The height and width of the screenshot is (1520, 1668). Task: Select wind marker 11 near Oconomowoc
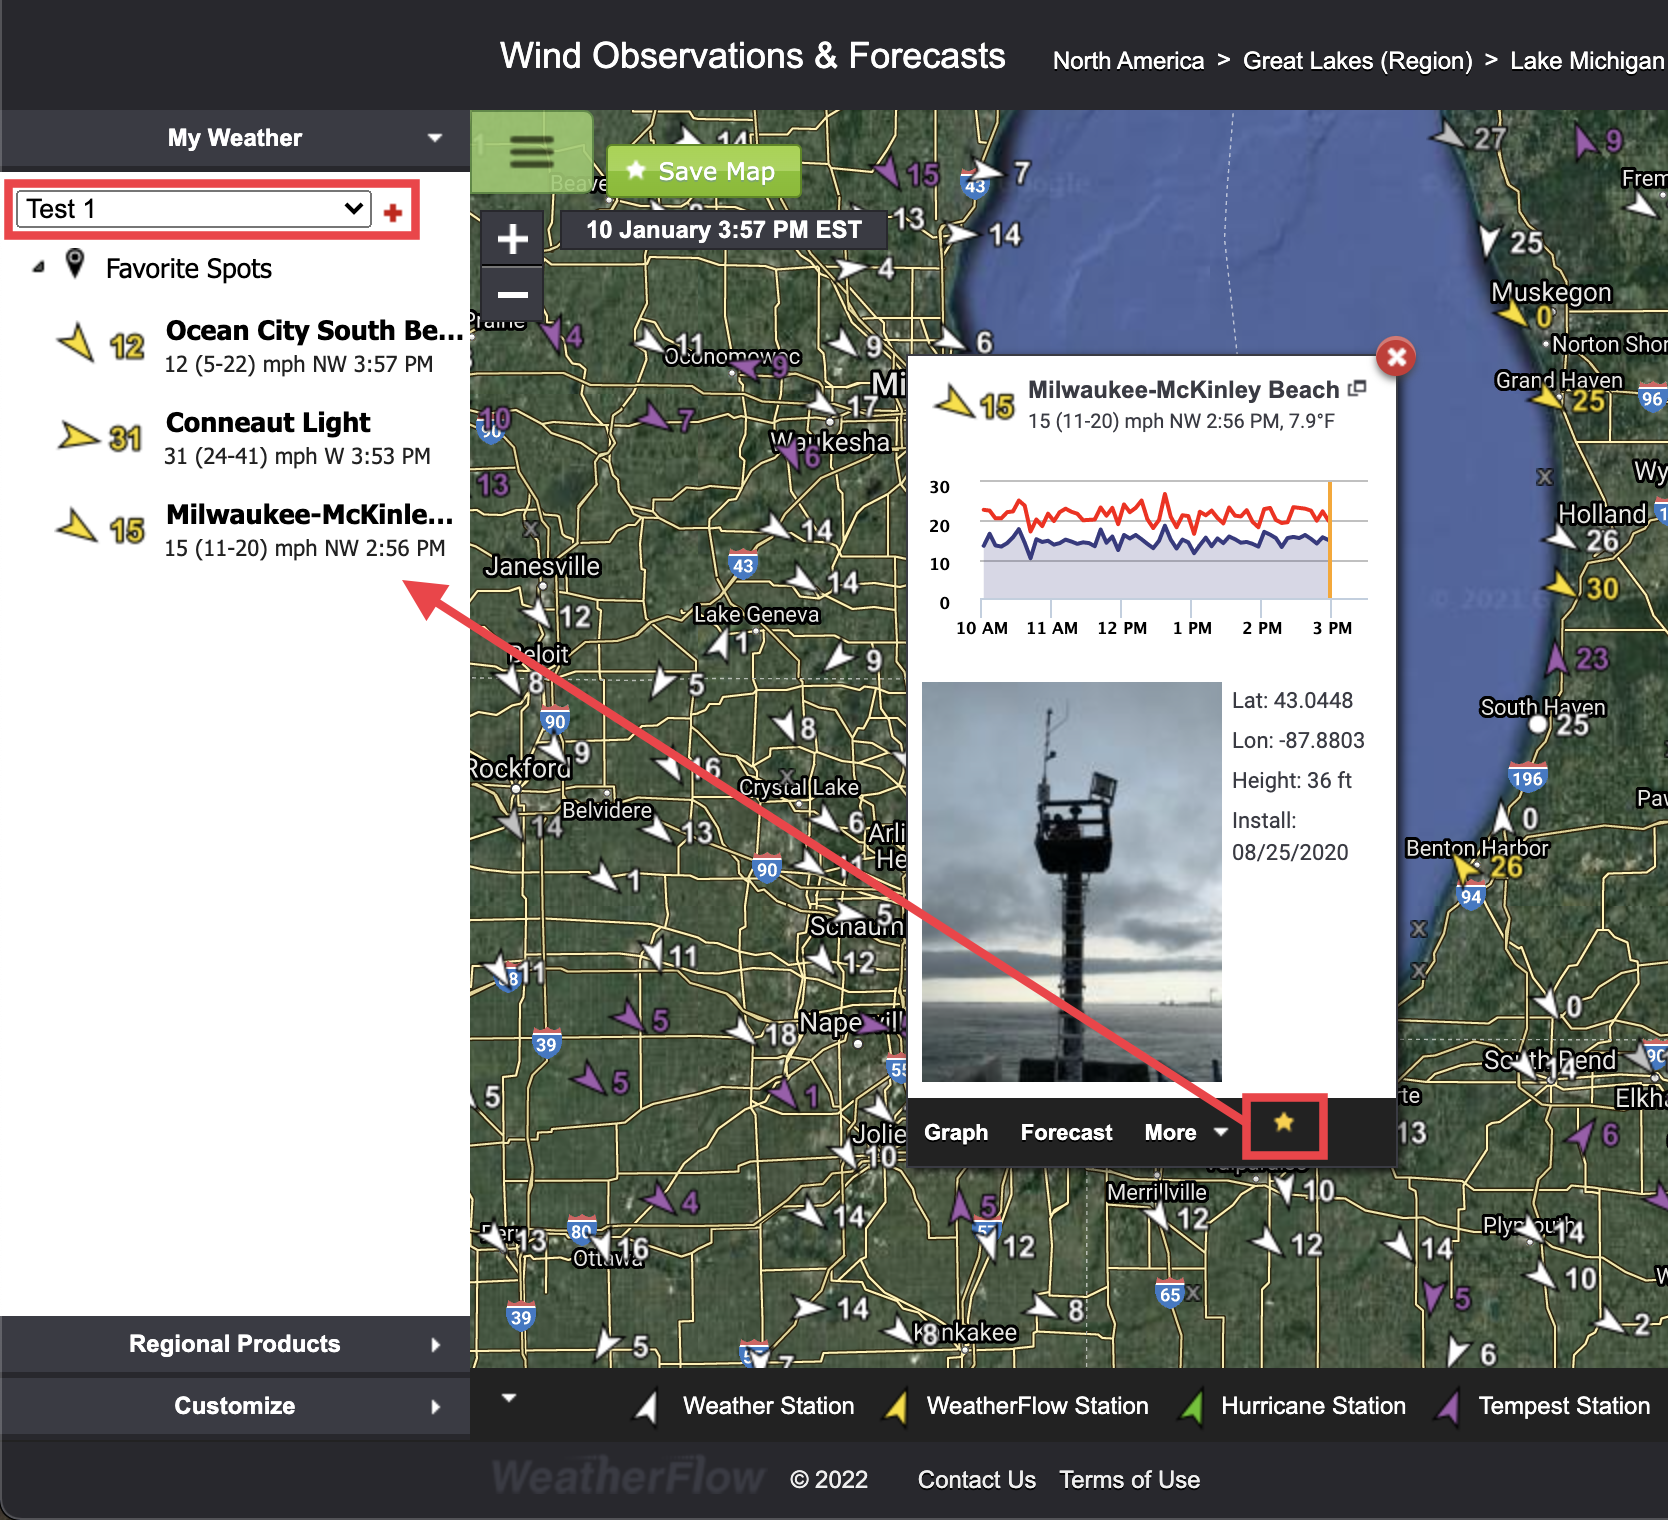[x=669, y=344]
